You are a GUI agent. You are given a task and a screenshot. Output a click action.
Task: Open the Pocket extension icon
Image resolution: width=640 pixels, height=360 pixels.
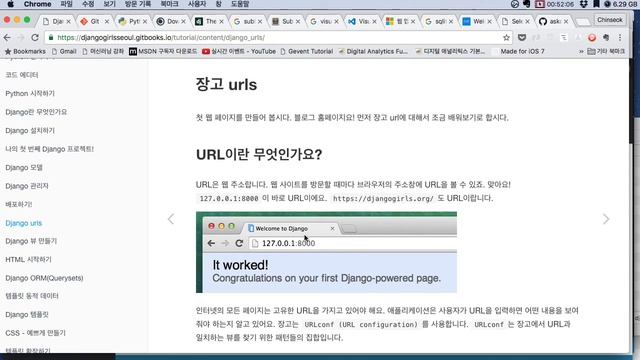pyautogui.click(x=522, y=38)
